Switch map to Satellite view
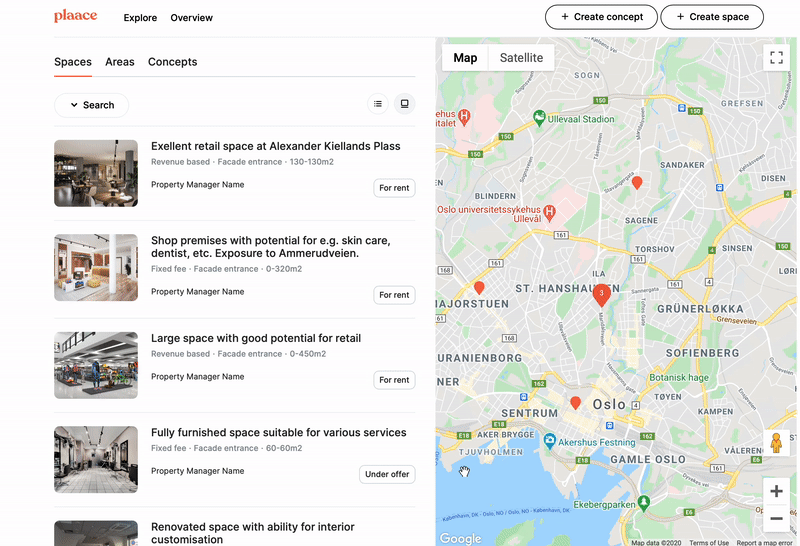This screenshot has width=800, height=546. pyautogui.click(x=521, y=58)
